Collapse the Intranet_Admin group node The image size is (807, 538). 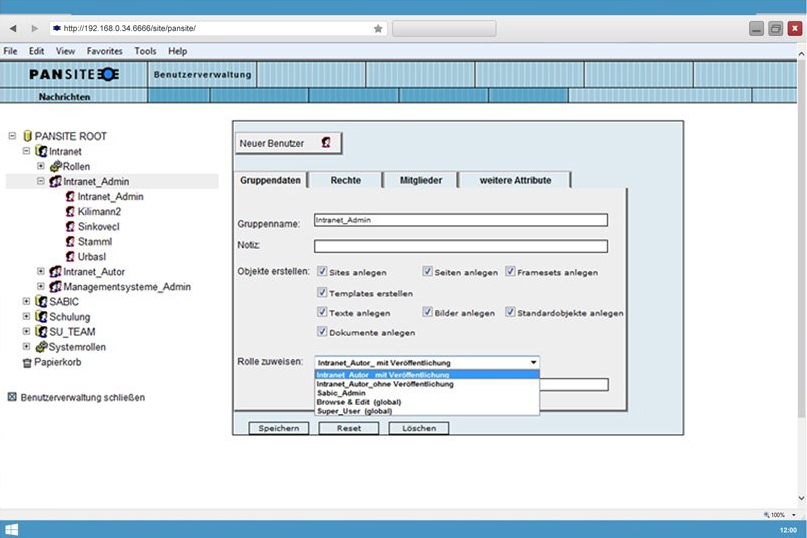click(41, 181)
